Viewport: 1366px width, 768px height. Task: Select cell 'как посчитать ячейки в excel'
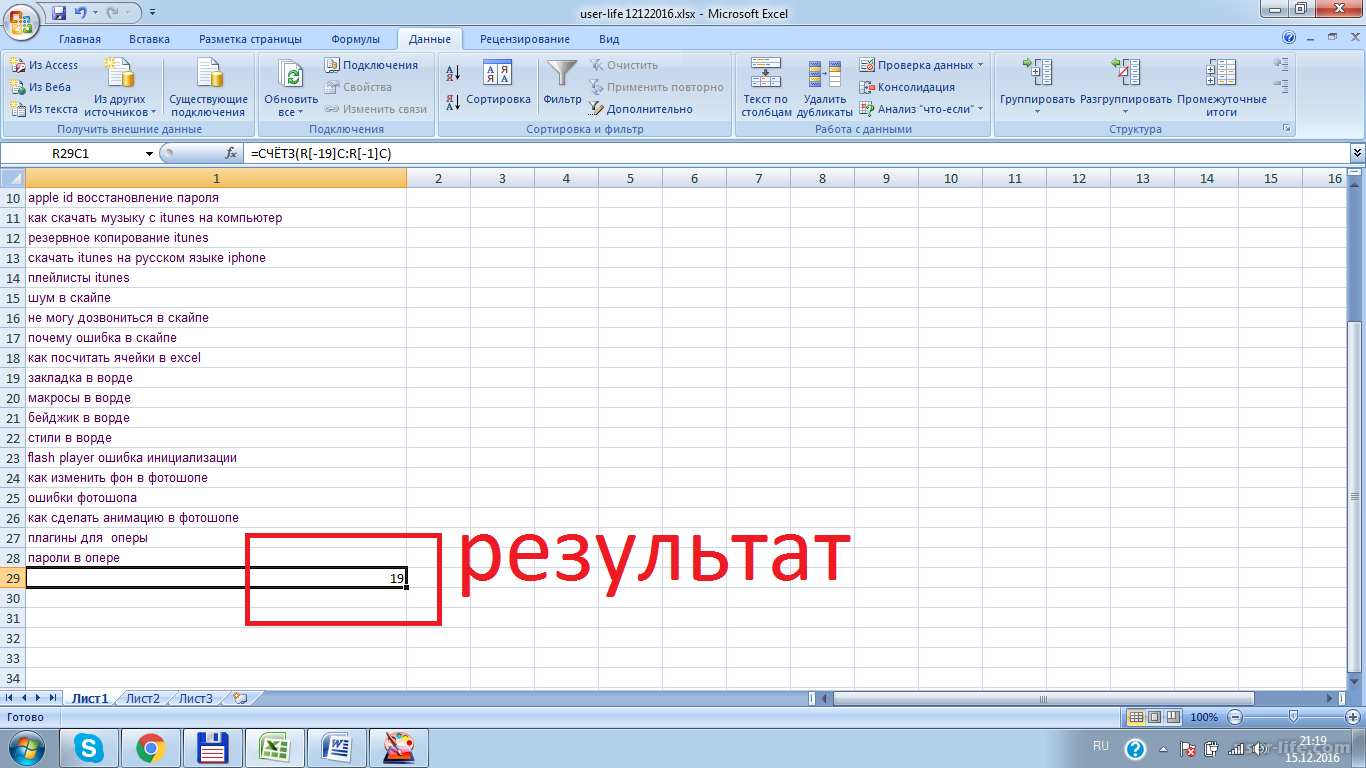215,357
